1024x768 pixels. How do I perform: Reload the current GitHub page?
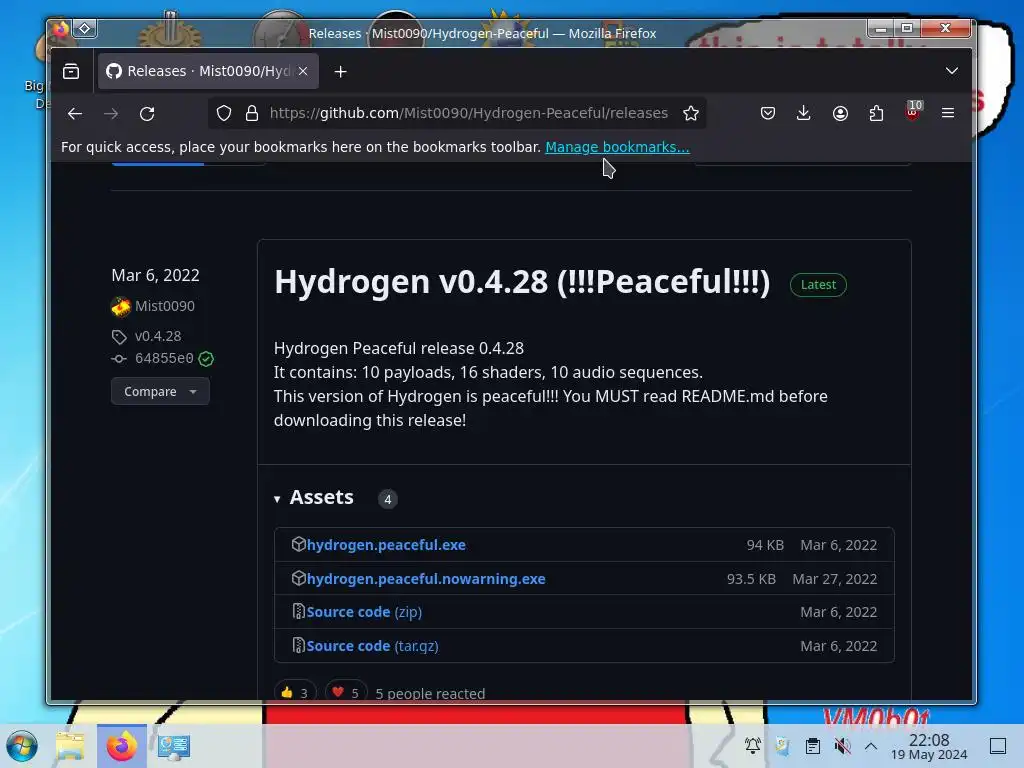tap(147, 114)
